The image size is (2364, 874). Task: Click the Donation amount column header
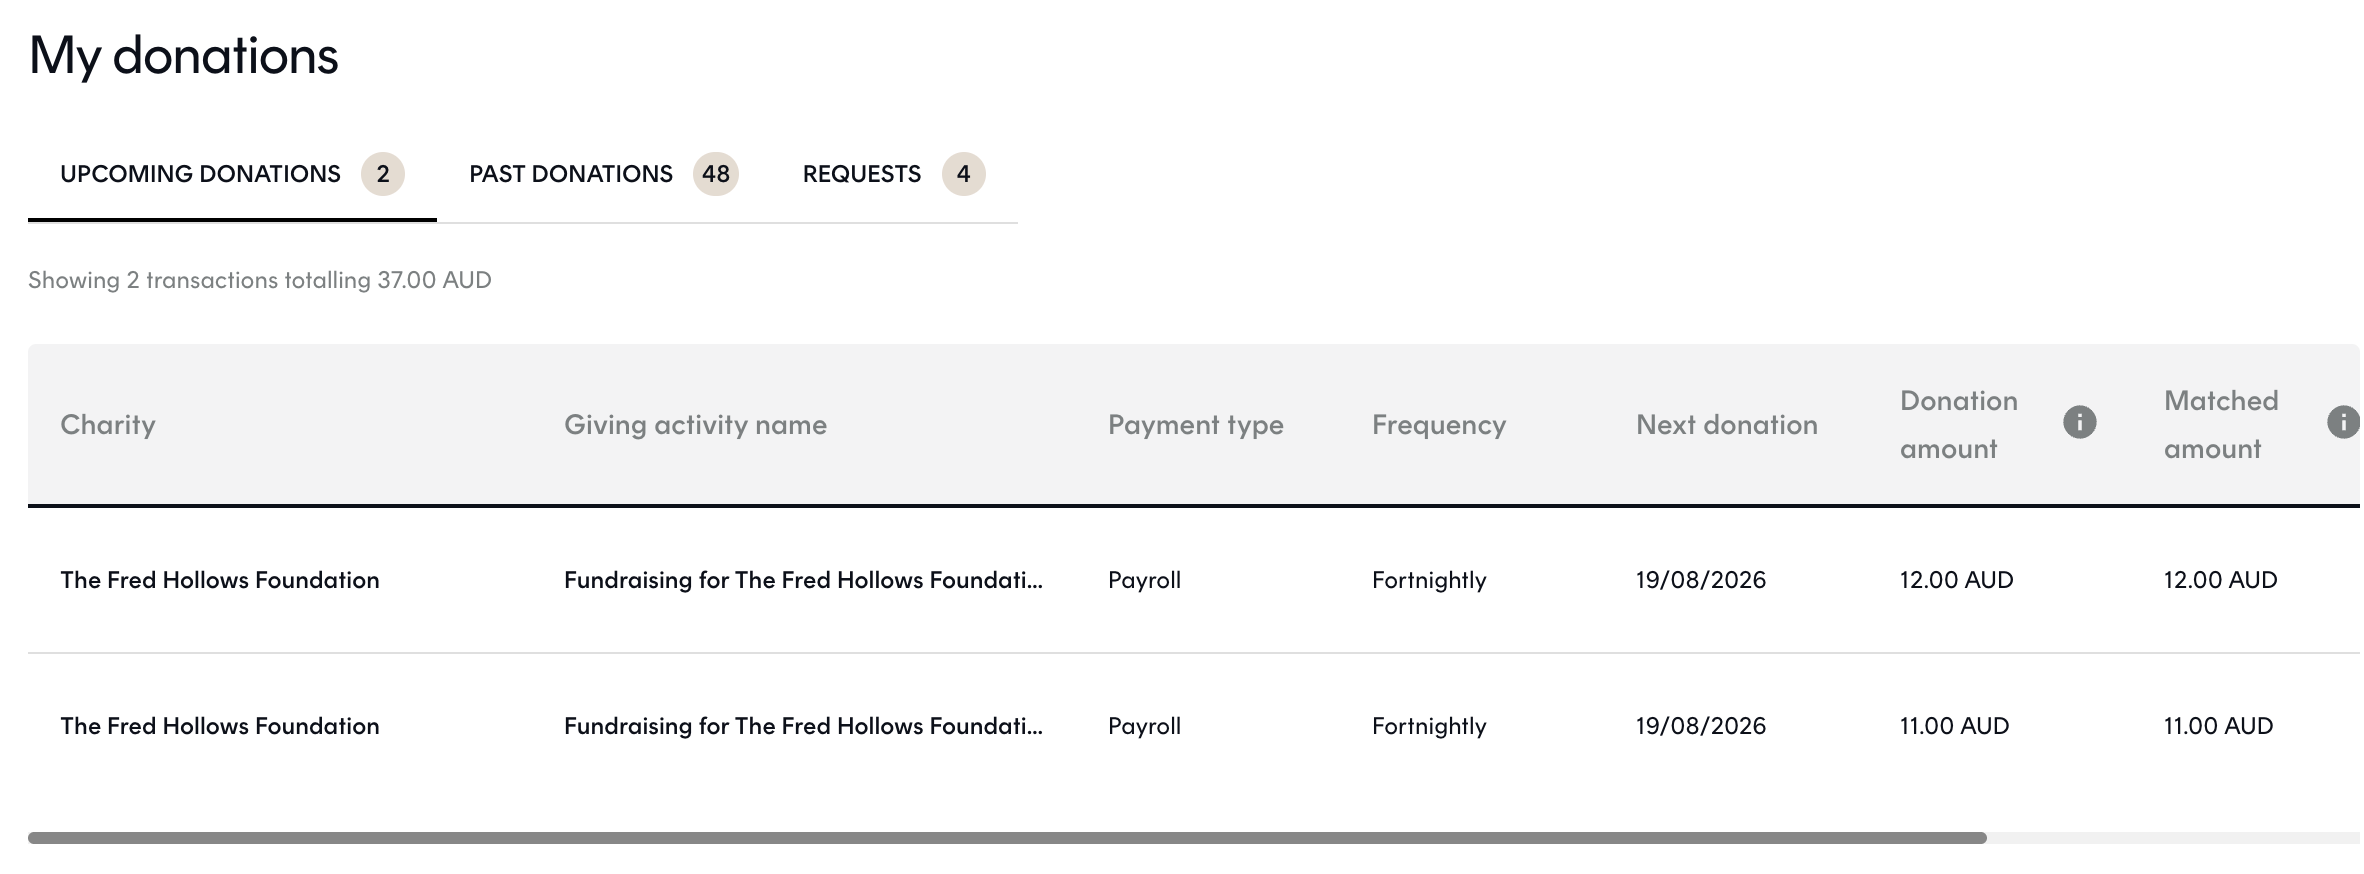1959,424
